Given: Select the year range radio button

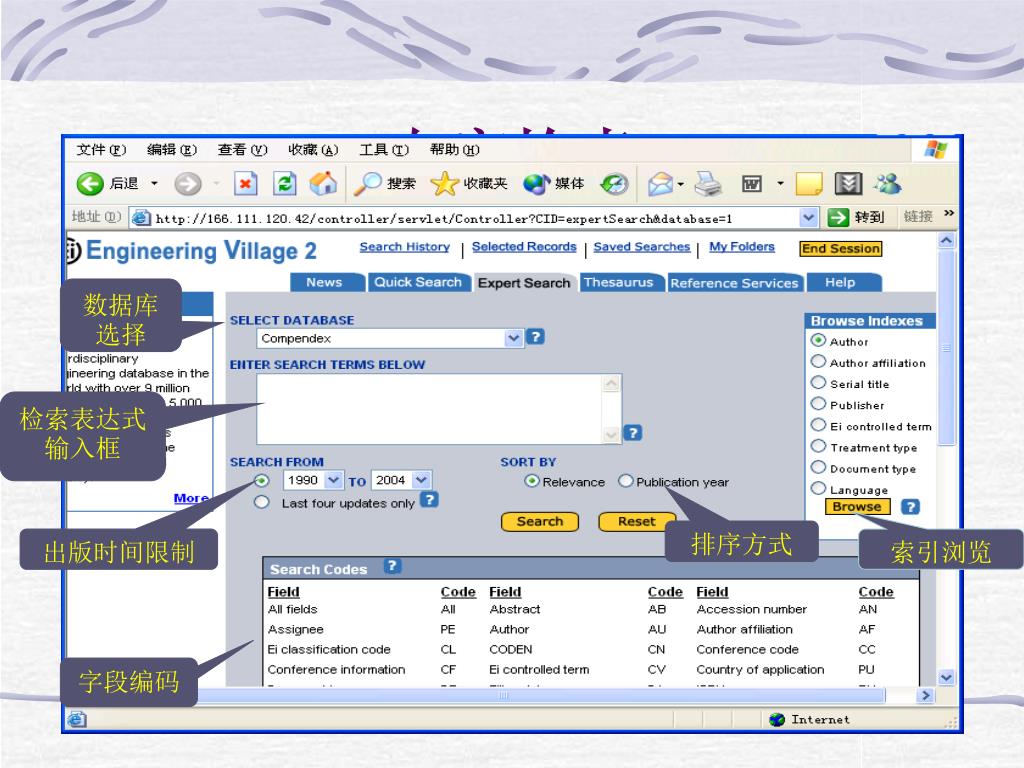Looking at the screenshot, I should point(262,481).
